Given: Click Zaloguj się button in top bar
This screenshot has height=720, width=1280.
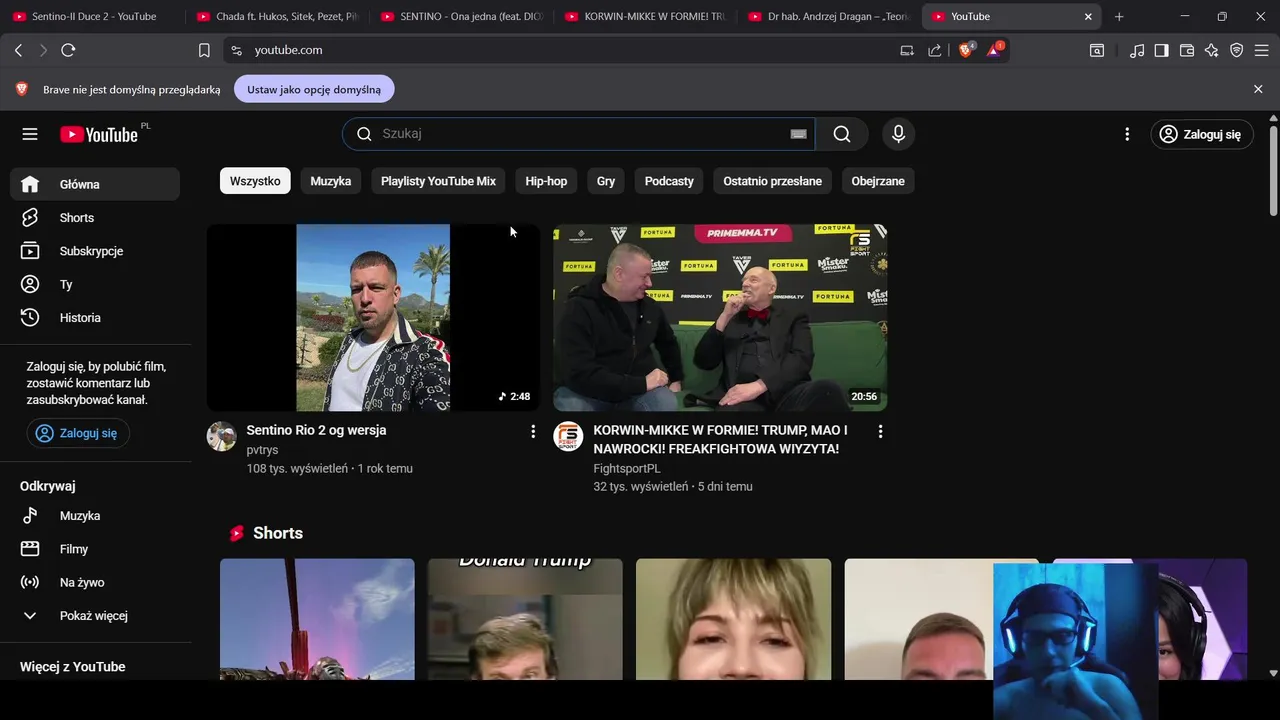Looking at the screenshot, I should pyautogui.click(x=1201, y=134).
